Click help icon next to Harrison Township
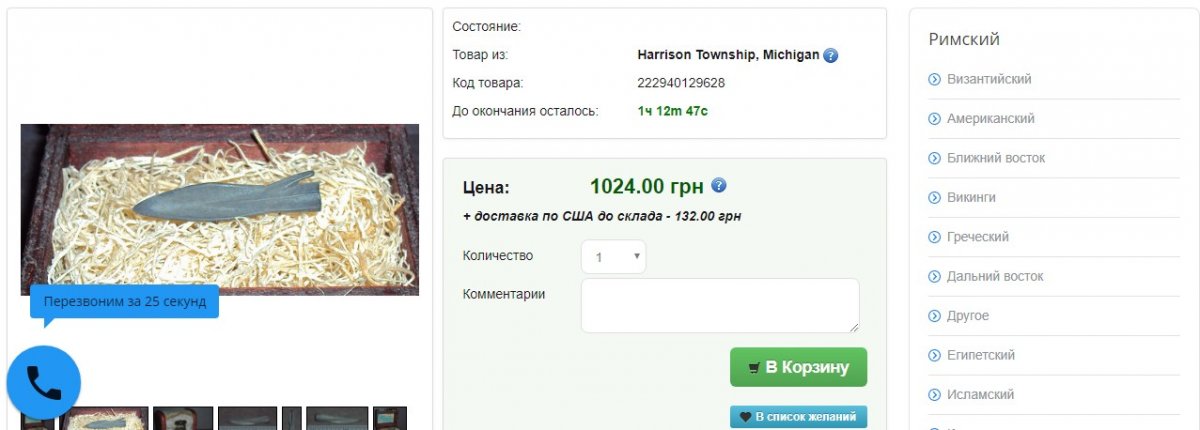The image size is (1200, 430). point(830,56)
